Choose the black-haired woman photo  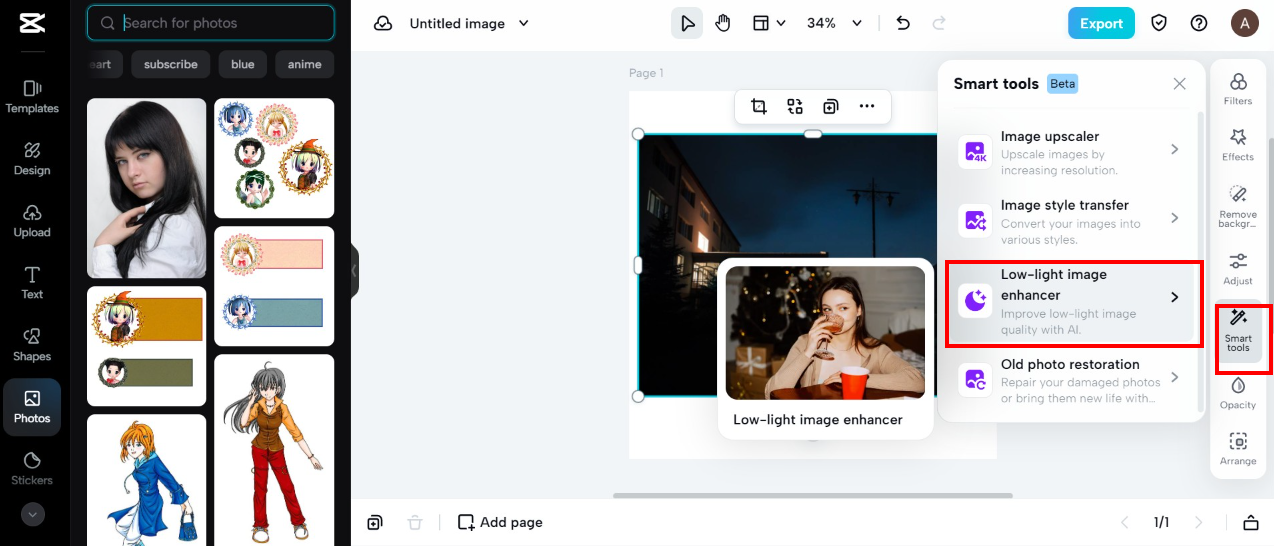click(x=147, y=188)
